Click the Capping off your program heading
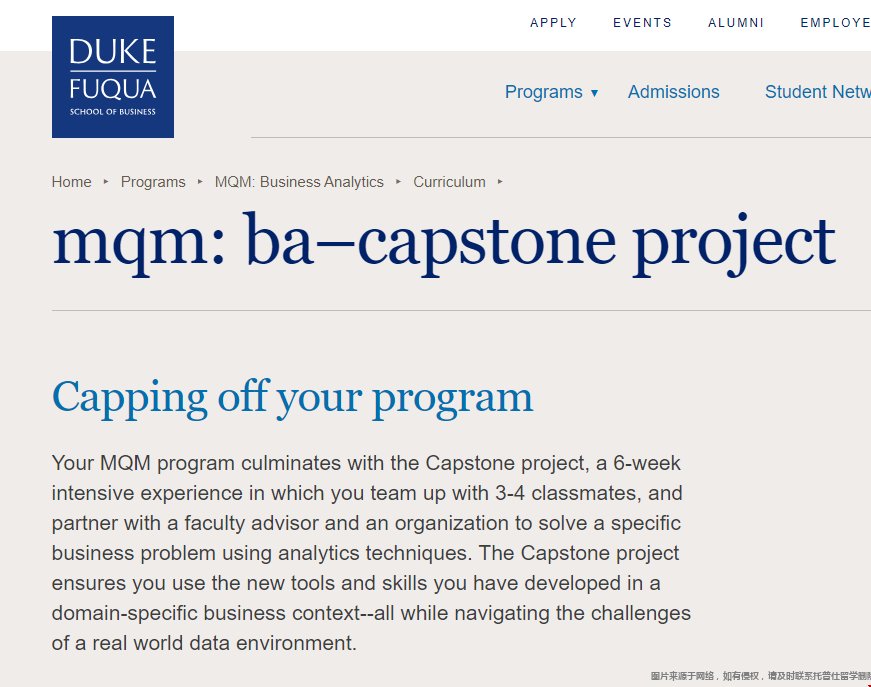This screenshot has width=871, height=687. [x=292, y=398]
